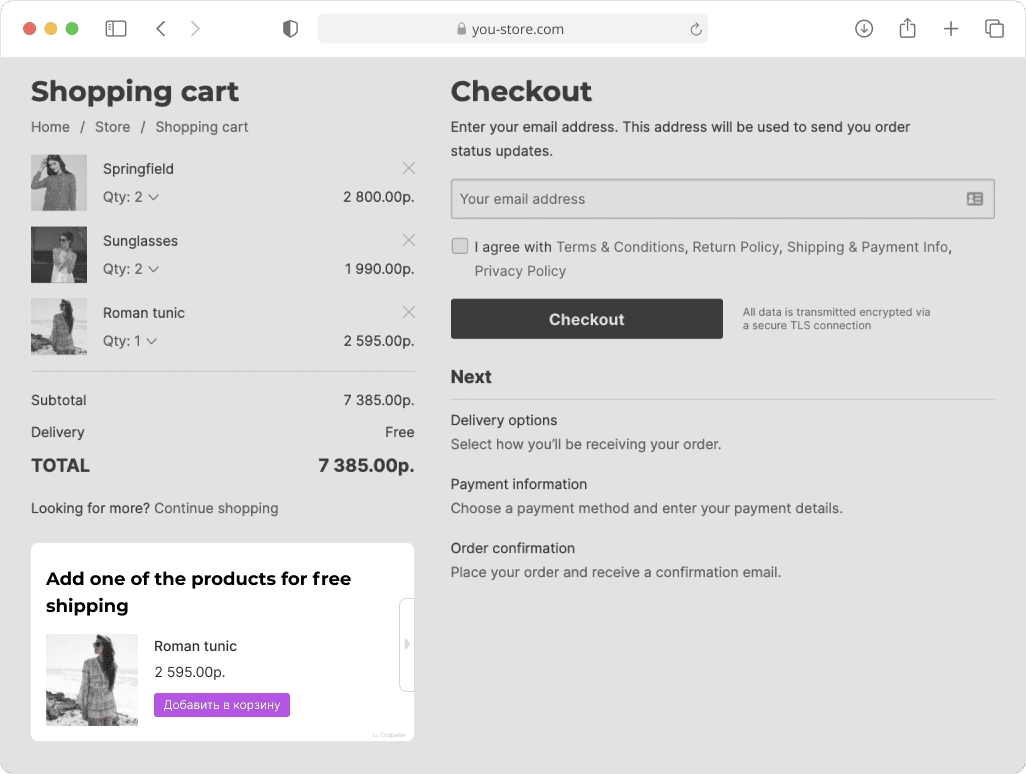The height and width of the screenshot is (774, 1026).
Task: Open a new tab with plus icon
Action: coord(951,29)
